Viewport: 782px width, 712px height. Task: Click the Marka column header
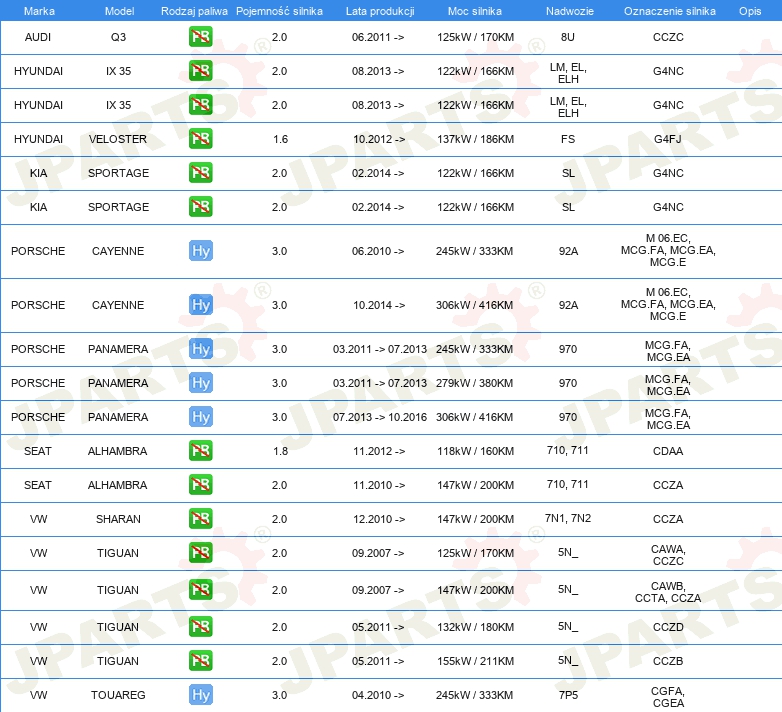click(38, 10)
